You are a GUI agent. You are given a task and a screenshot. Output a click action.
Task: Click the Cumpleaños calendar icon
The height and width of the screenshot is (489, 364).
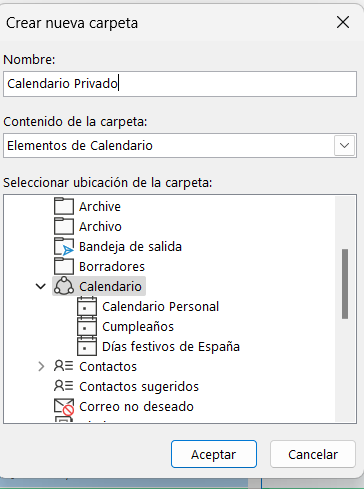[87, 326]
